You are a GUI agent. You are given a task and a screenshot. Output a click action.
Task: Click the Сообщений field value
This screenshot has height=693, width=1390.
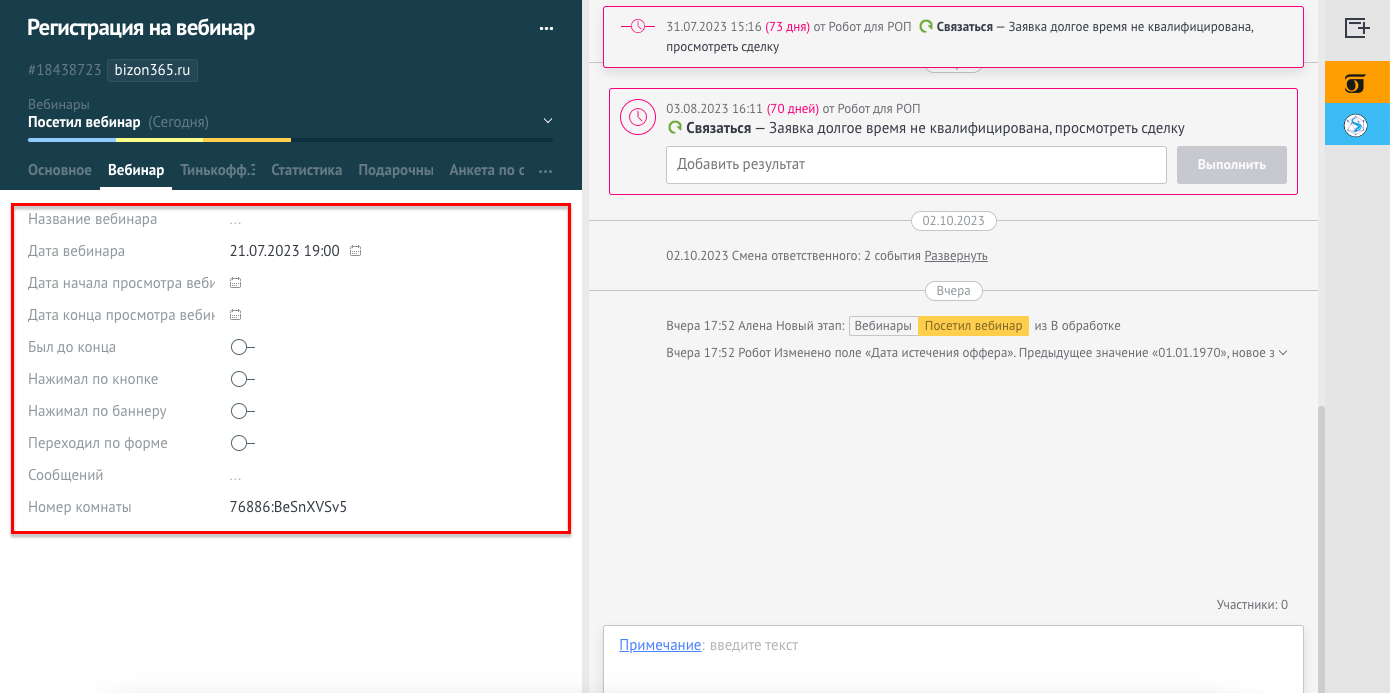235,476
